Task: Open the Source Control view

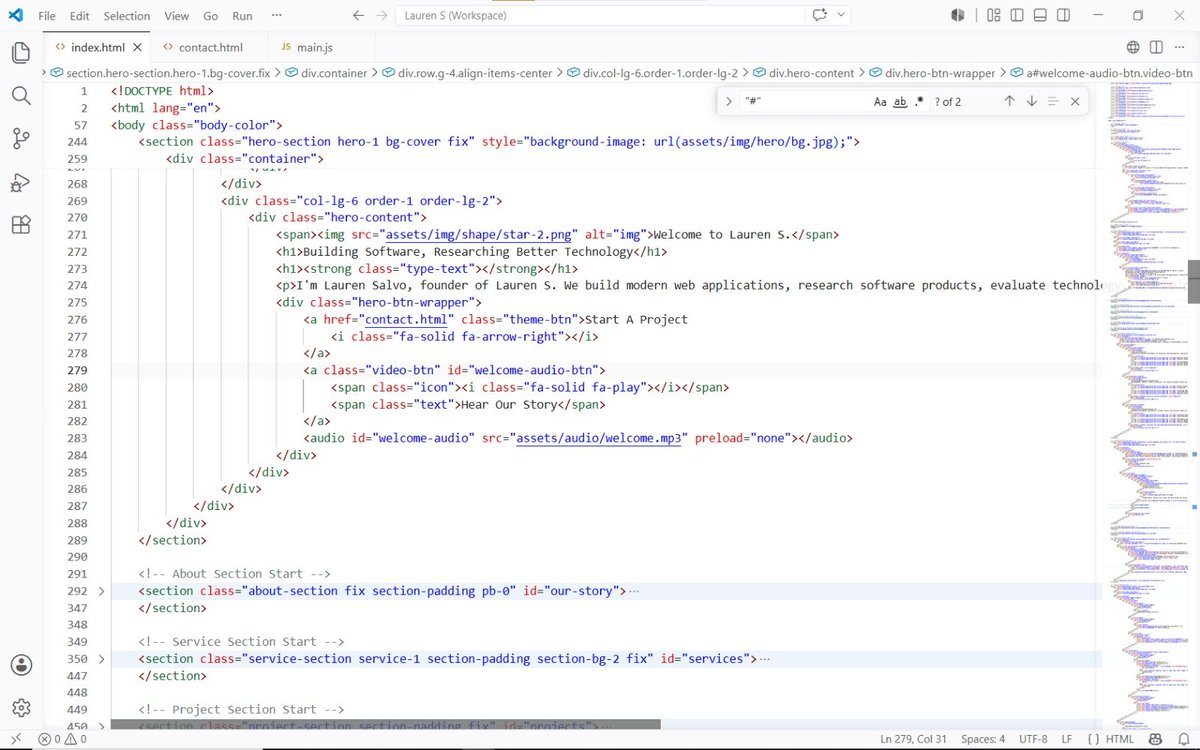Action: (21, 139)
